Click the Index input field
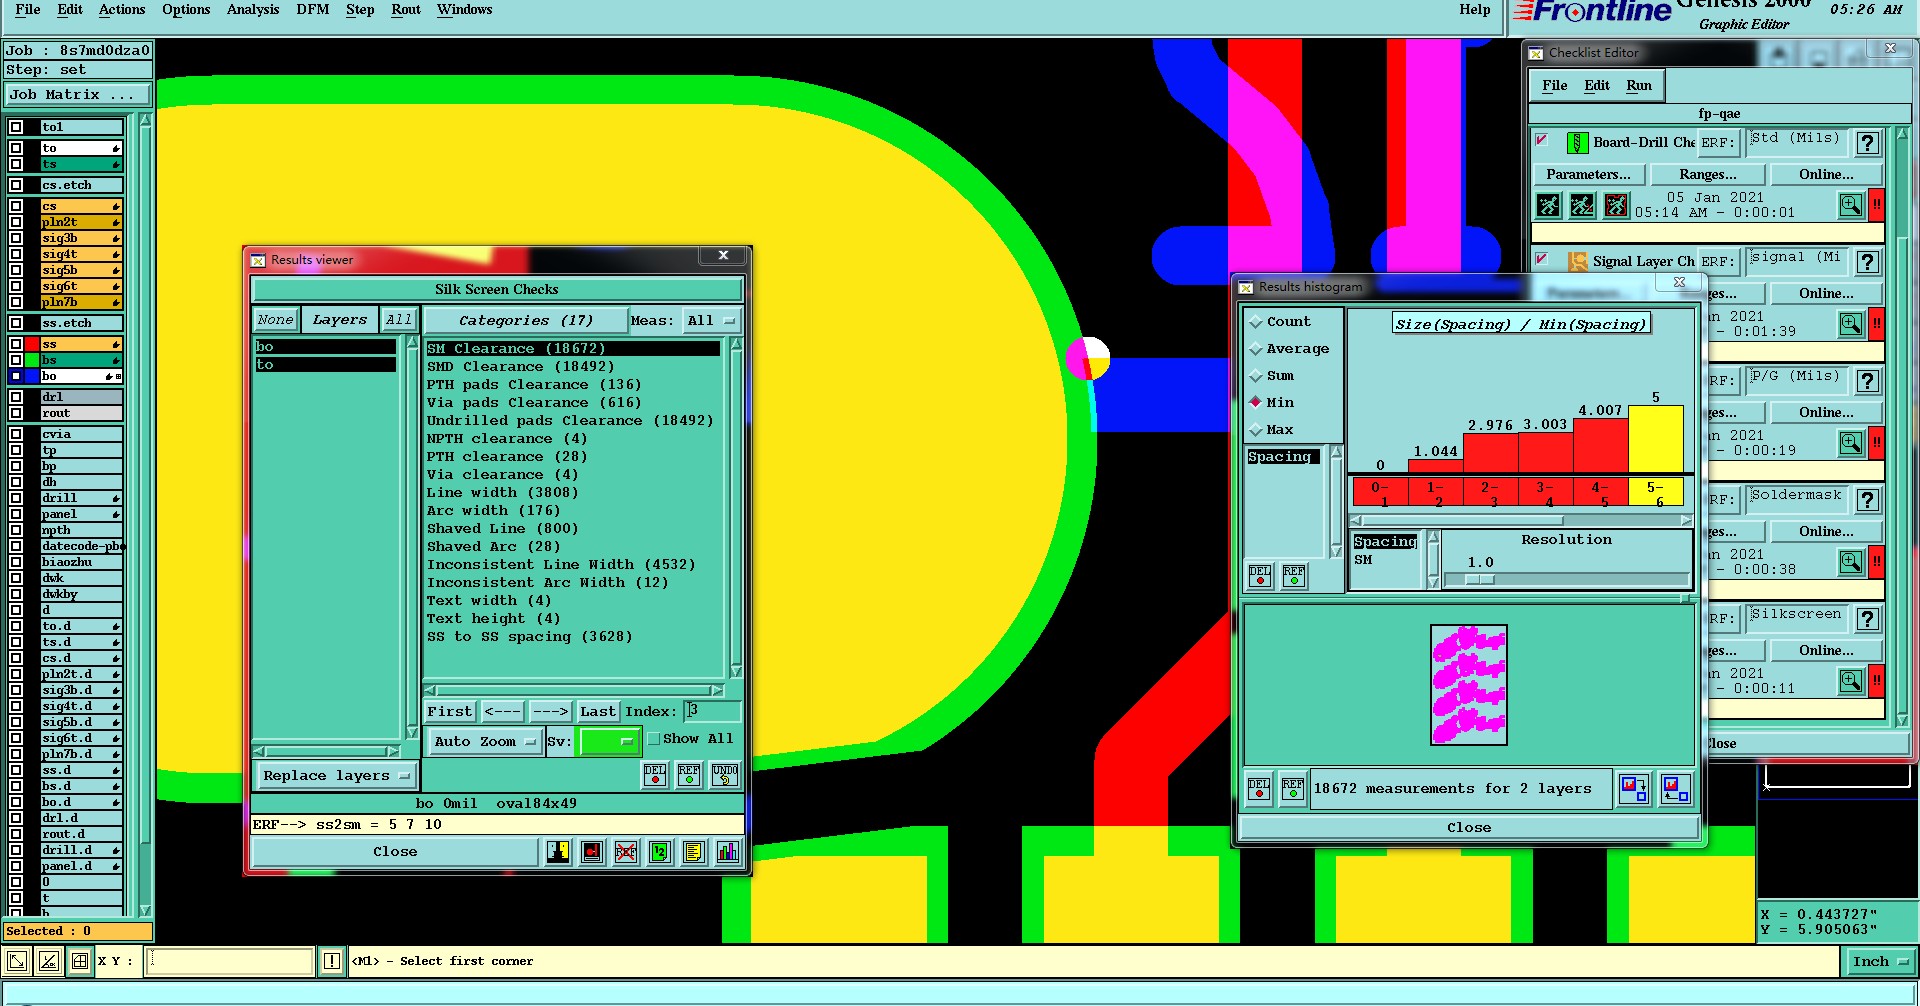Screen dimensions: 1920x1006 (712, 712)
